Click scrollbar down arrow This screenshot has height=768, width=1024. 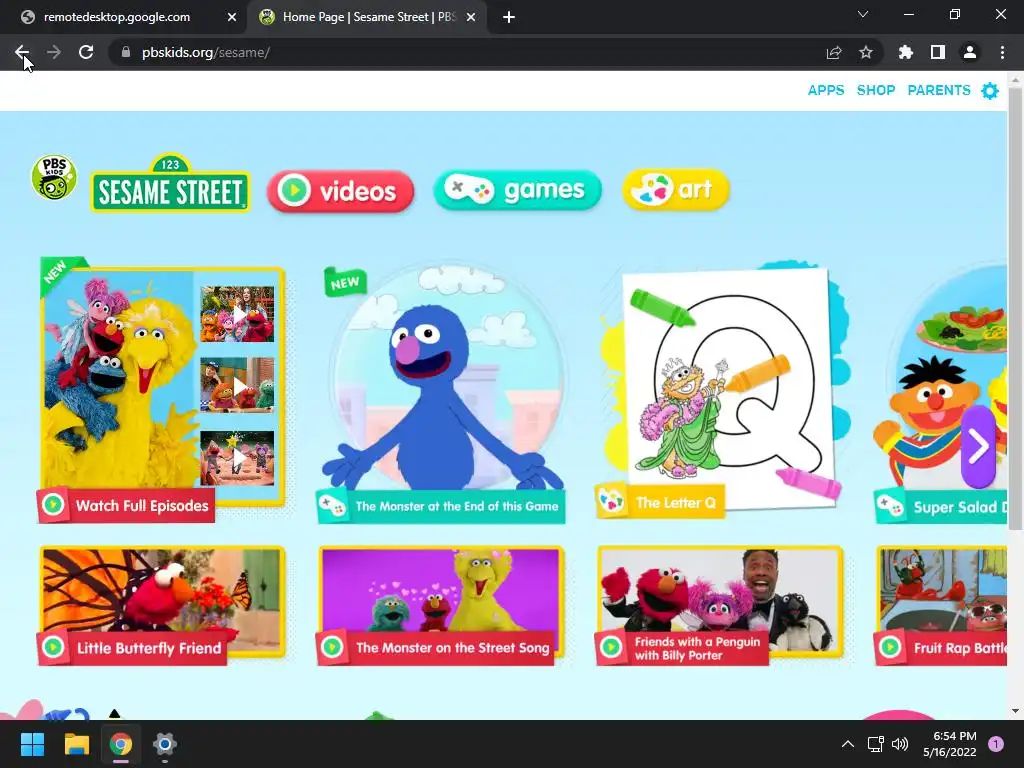pos(1016,711)
